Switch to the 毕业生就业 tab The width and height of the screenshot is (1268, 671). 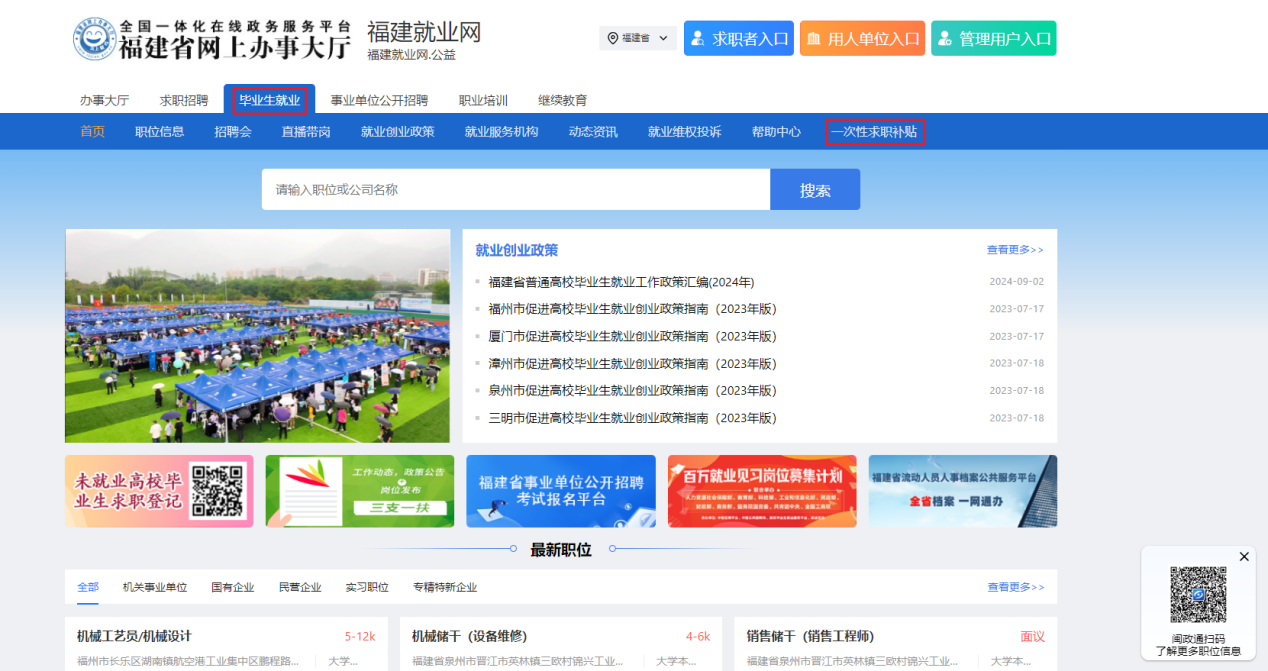coord(269,100)
